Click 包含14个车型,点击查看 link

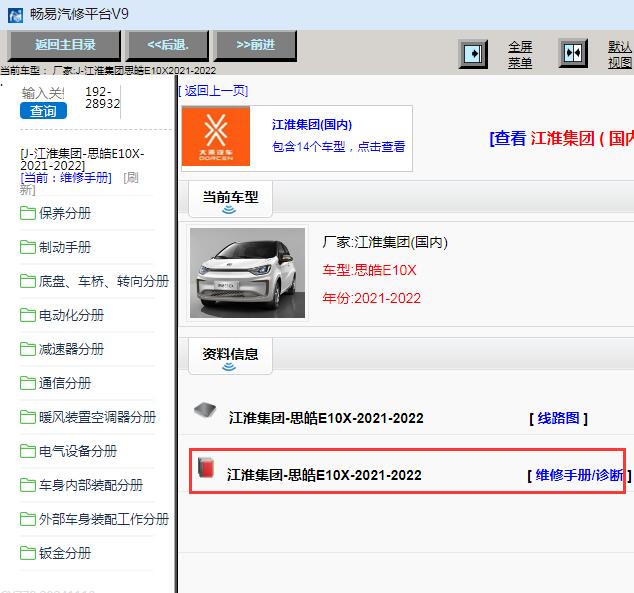point(339,146)
